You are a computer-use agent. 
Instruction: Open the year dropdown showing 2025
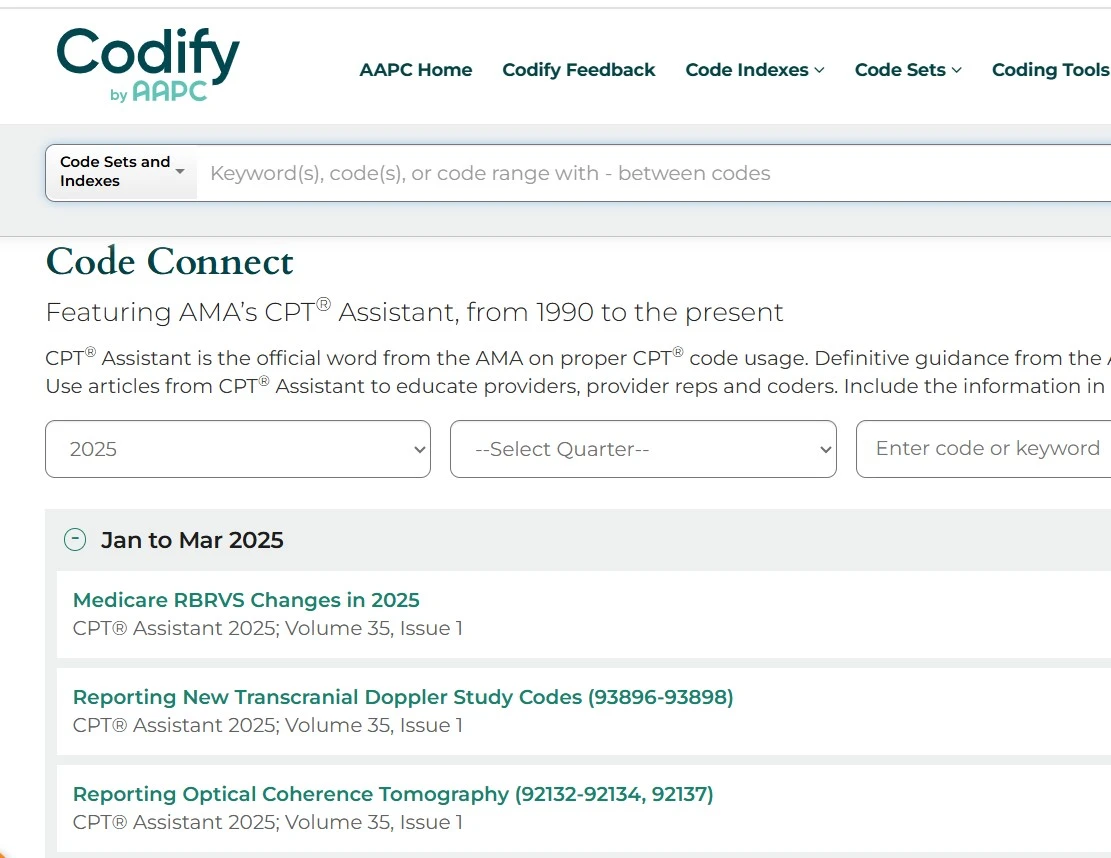point(237,449)
